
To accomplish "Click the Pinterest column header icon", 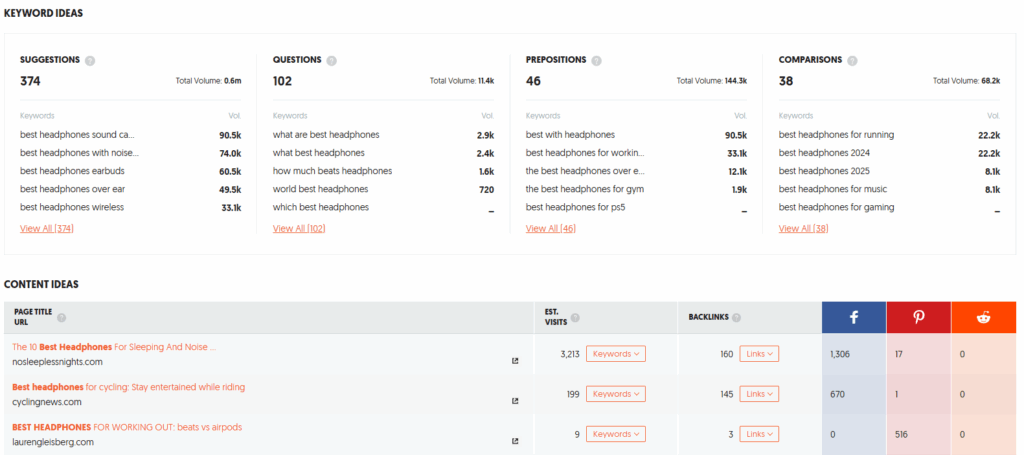I will (919, 317).
